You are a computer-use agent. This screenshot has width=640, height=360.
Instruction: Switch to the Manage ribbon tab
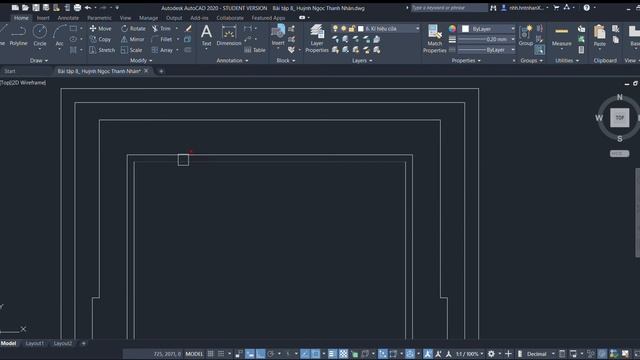148,18
